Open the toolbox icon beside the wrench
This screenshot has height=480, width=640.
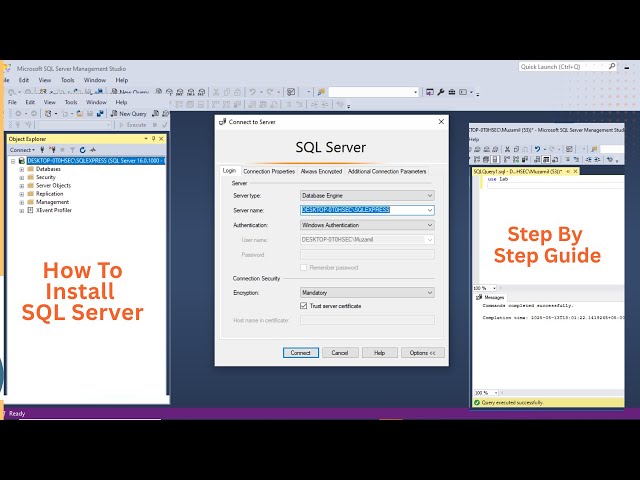[452, 92]
